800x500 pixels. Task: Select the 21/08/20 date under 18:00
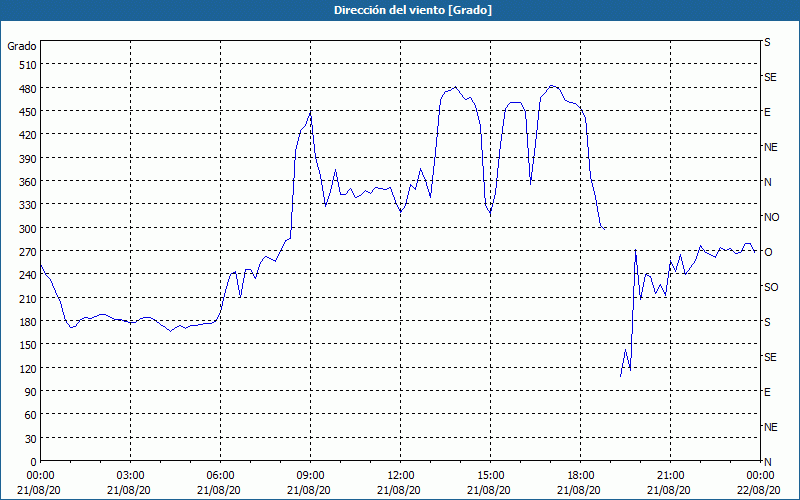pyautogui.click(x=580, y=490)
